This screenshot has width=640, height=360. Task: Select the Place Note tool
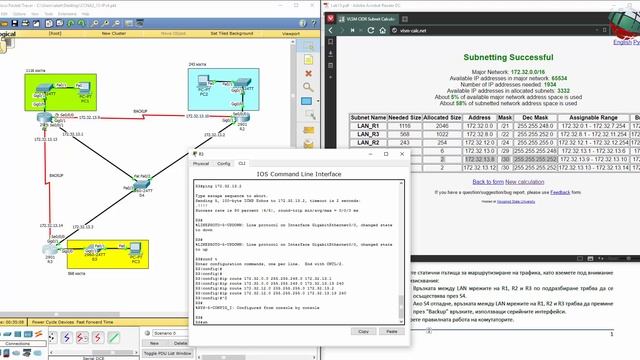tap(309, 60)
